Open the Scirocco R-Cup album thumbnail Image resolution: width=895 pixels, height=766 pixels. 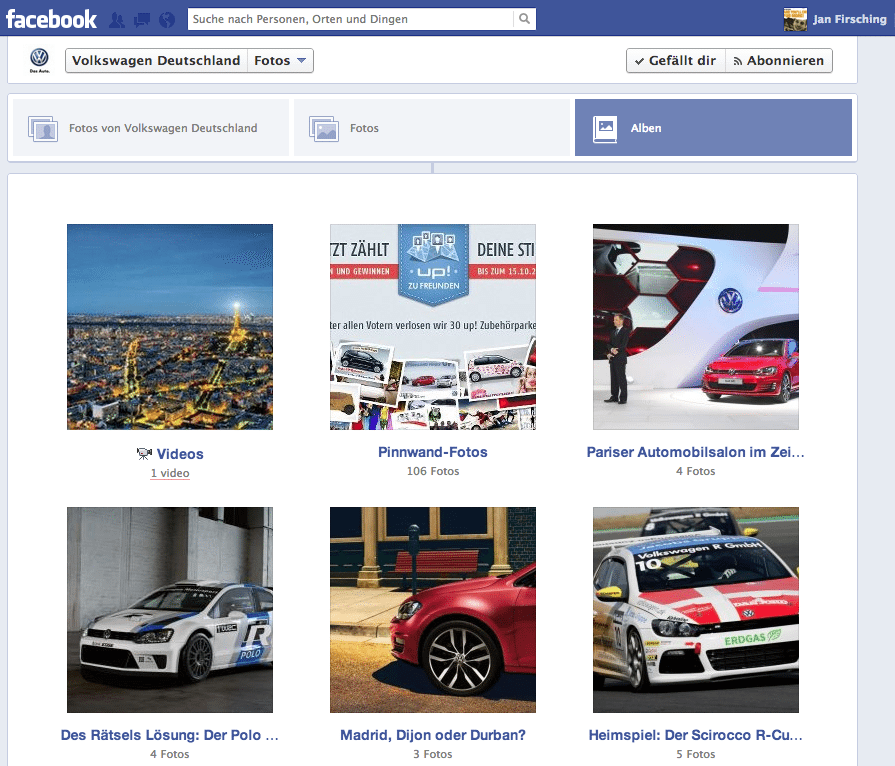696,610
